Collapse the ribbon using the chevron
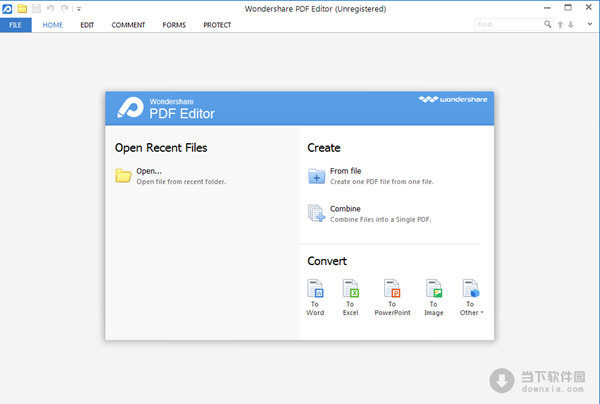The height and width of the screenshot is (404, 600). pos(590,24)
